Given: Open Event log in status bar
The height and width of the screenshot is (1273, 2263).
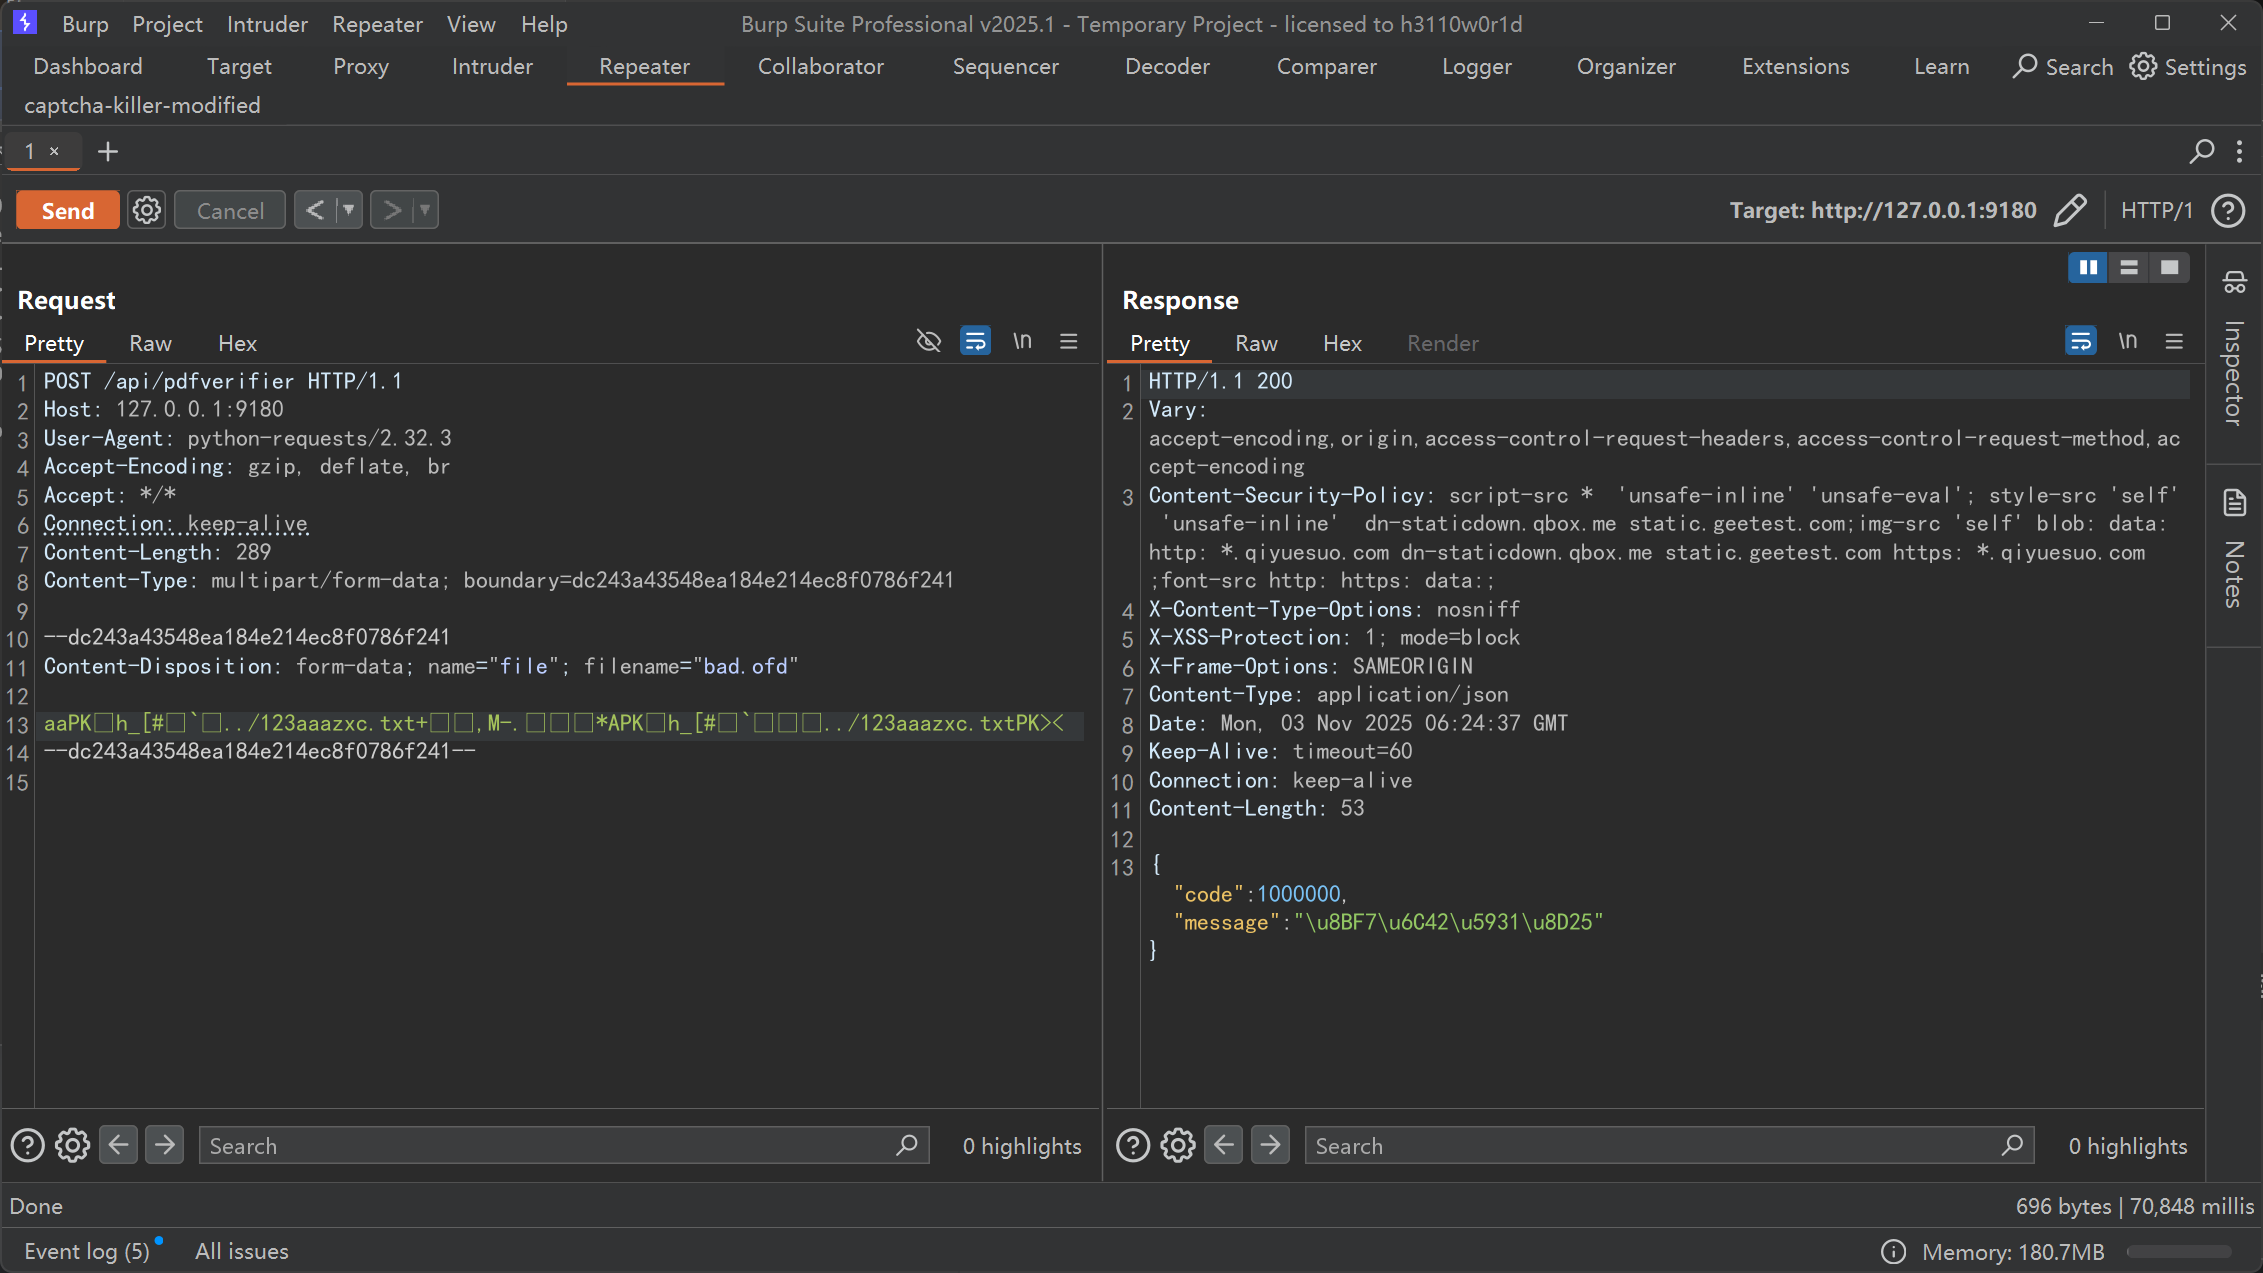Looking at the screenshot, I should 87,1251.
